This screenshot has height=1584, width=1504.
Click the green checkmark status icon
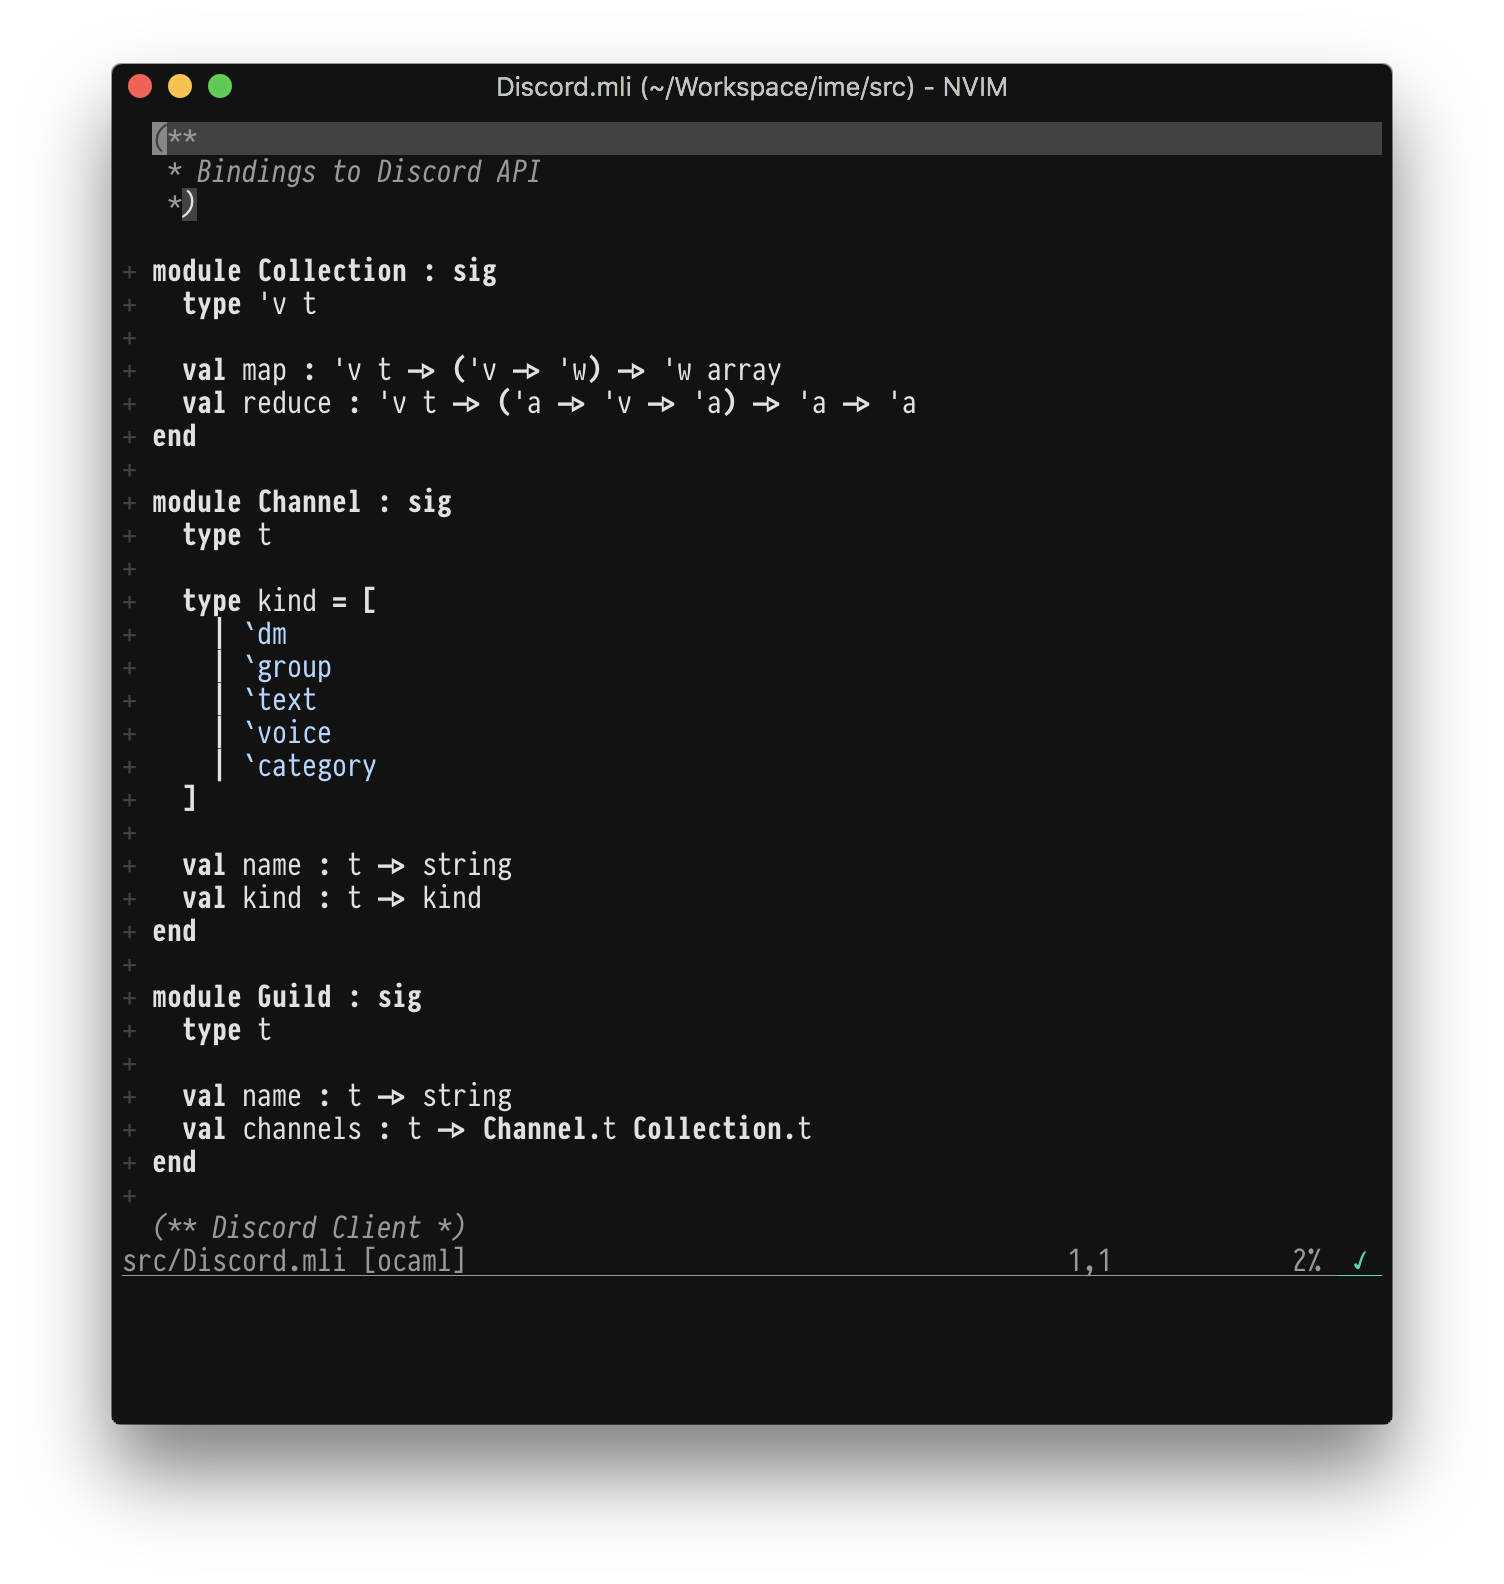(x=1359, y=1261)
